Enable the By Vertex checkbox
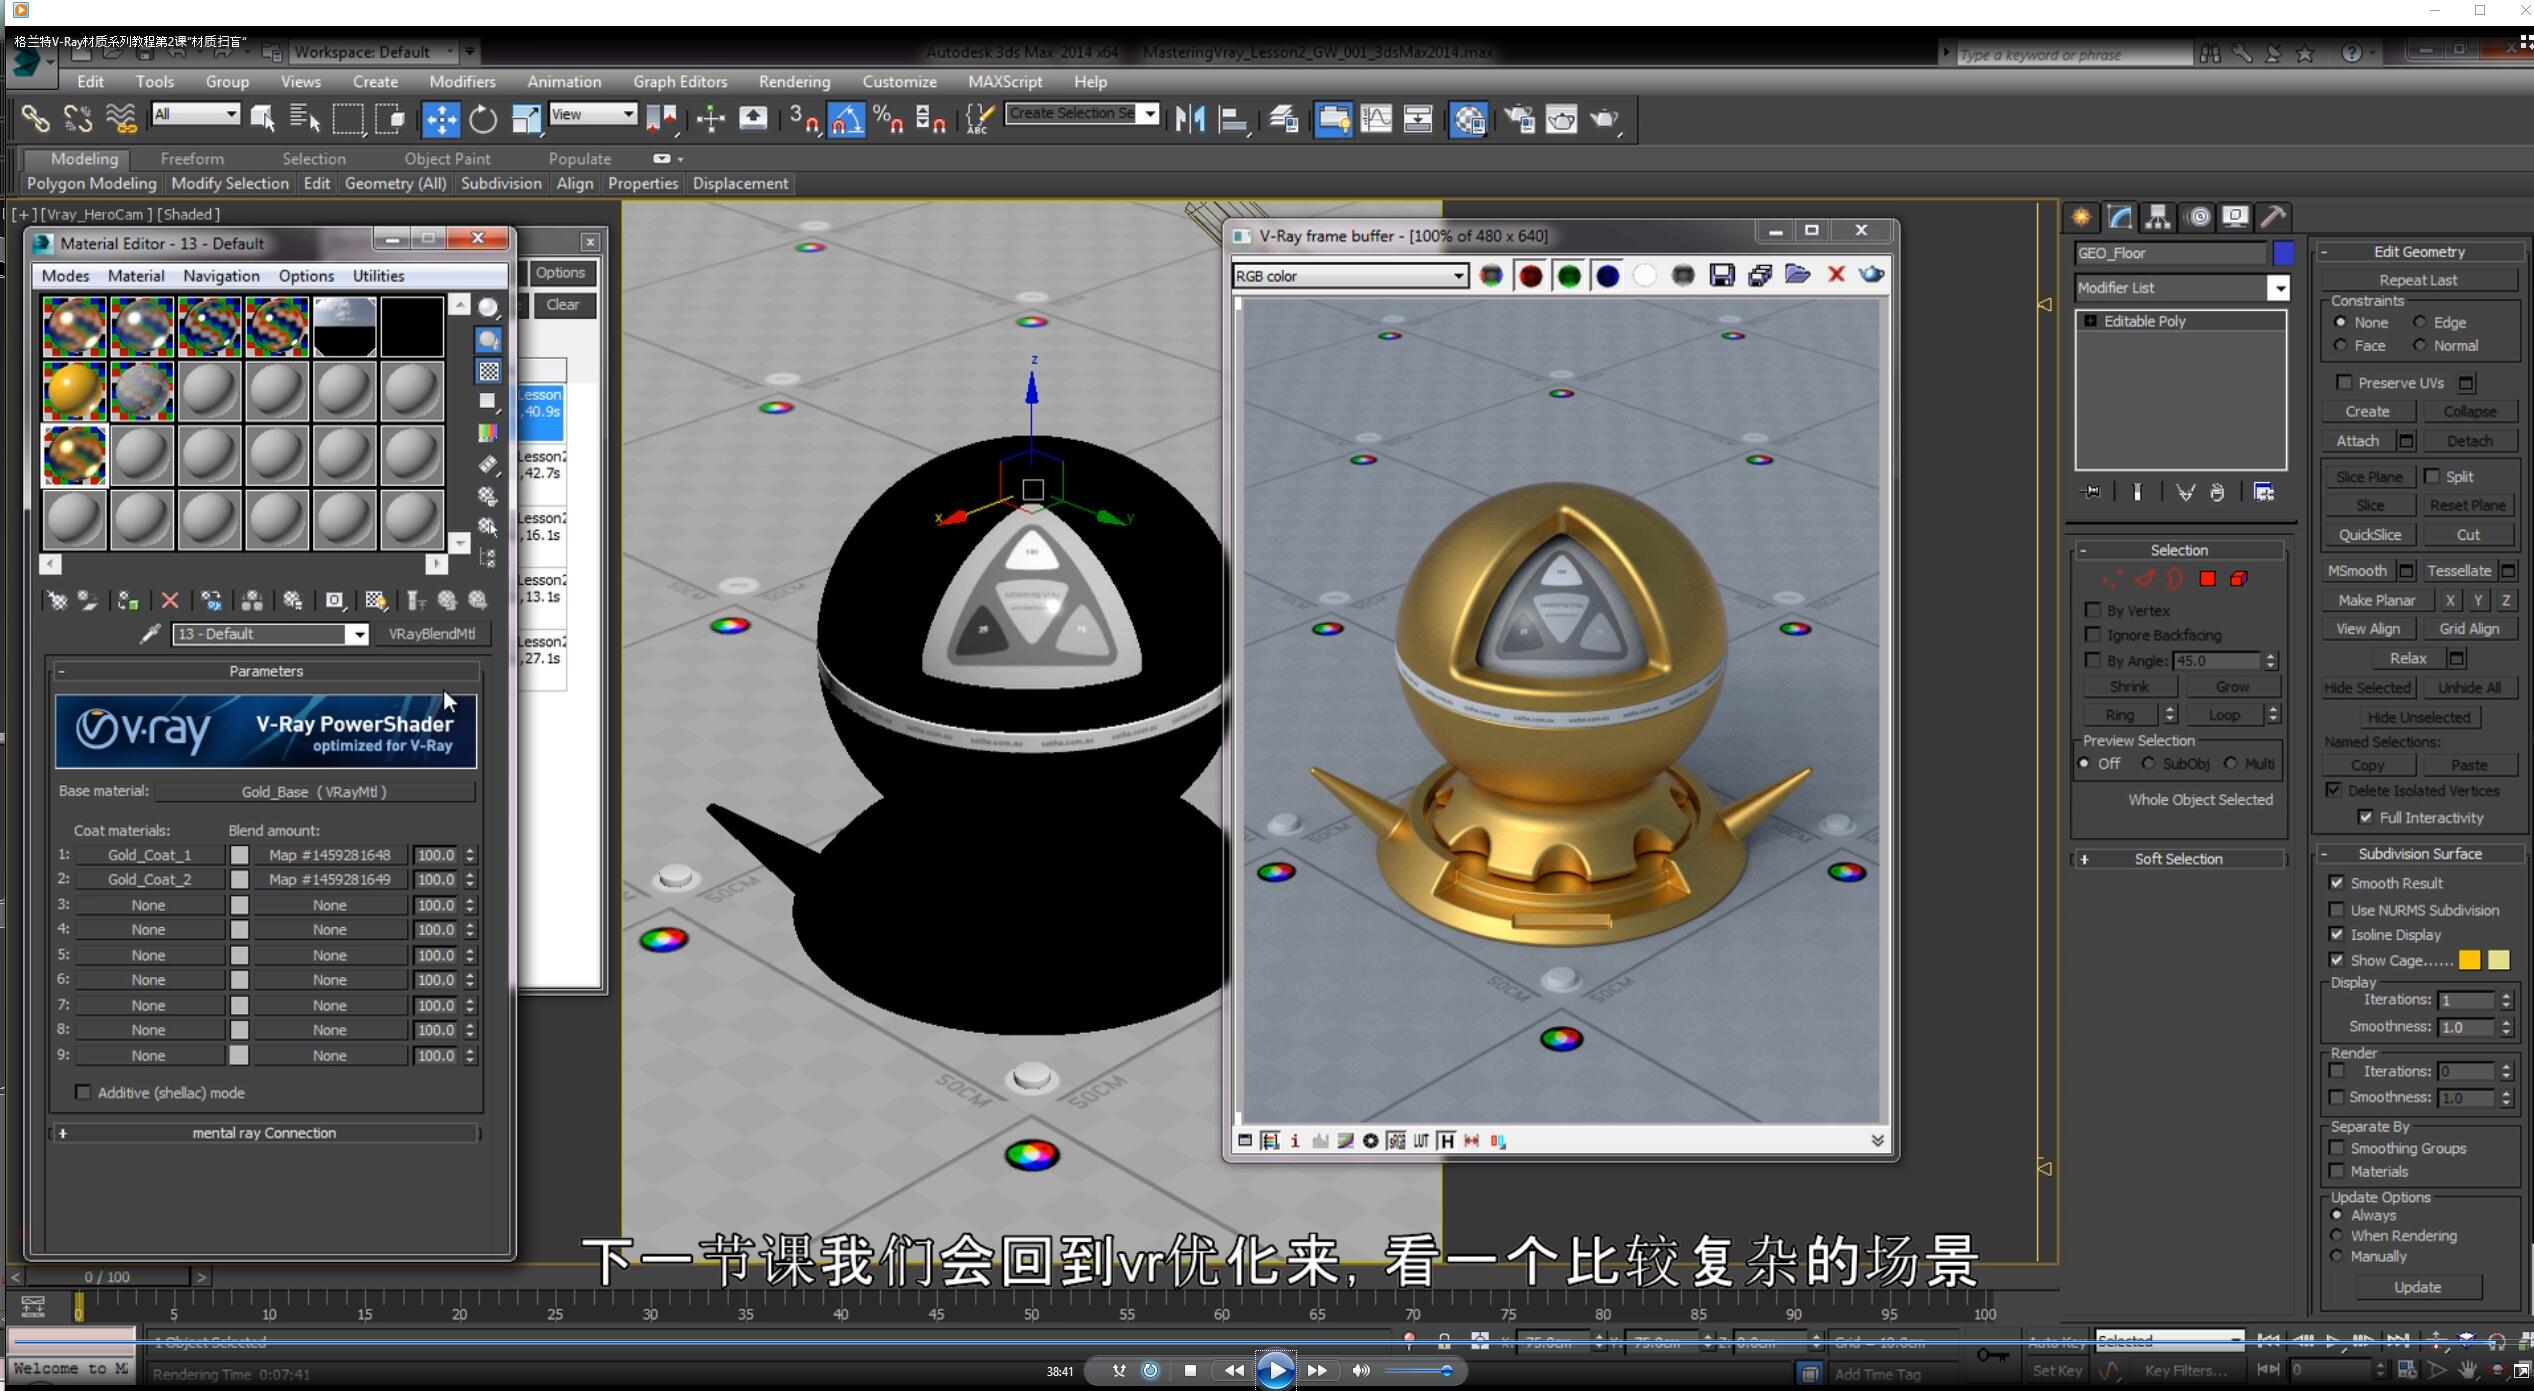The image size is (2534, 1391). pyautogui.click(x=2092, y=609)
